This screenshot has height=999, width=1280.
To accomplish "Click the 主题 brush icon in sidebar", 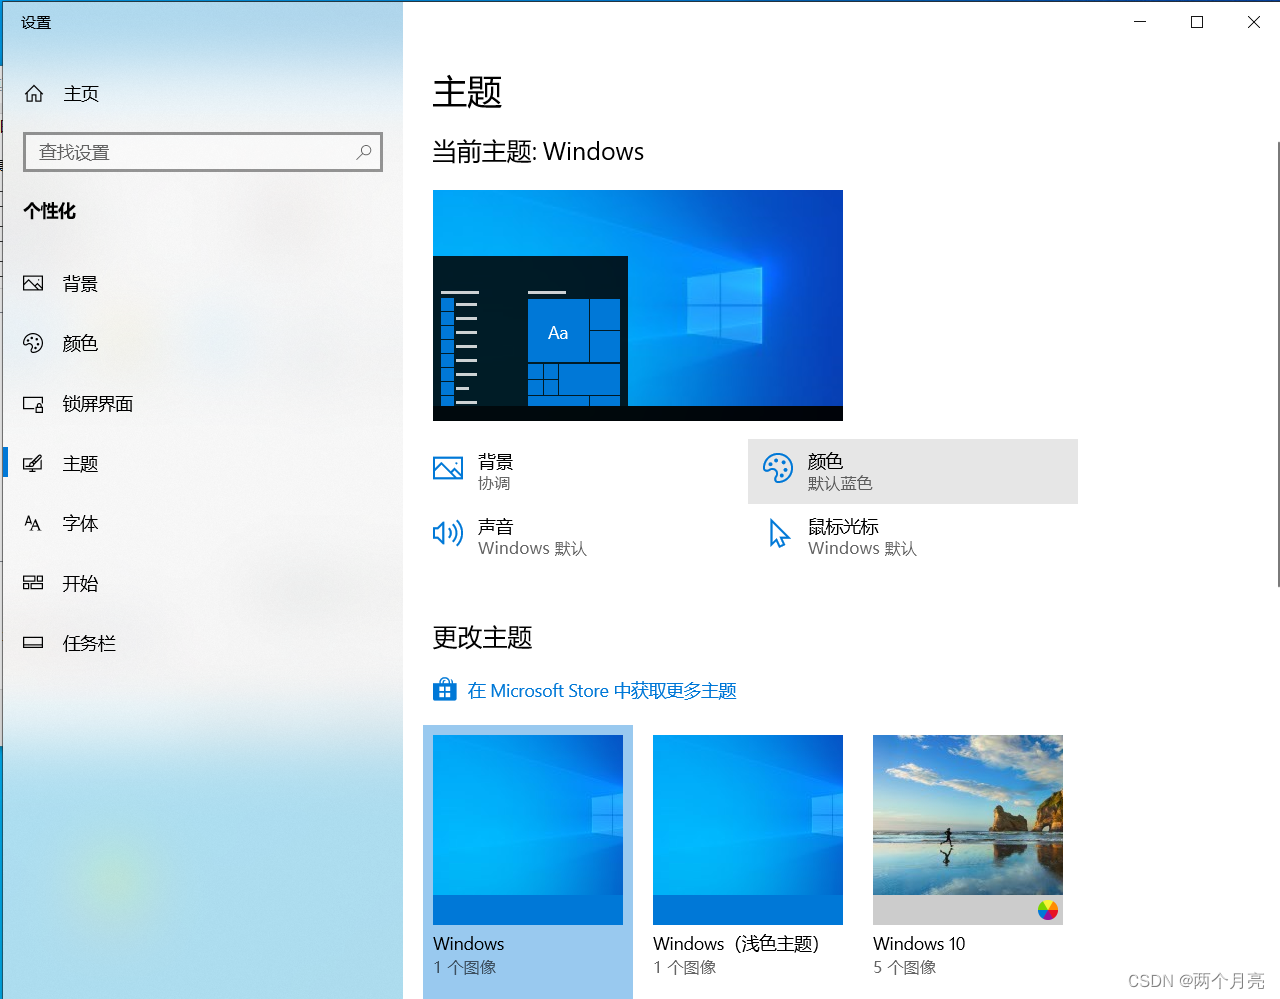I will tap(33, 463).
